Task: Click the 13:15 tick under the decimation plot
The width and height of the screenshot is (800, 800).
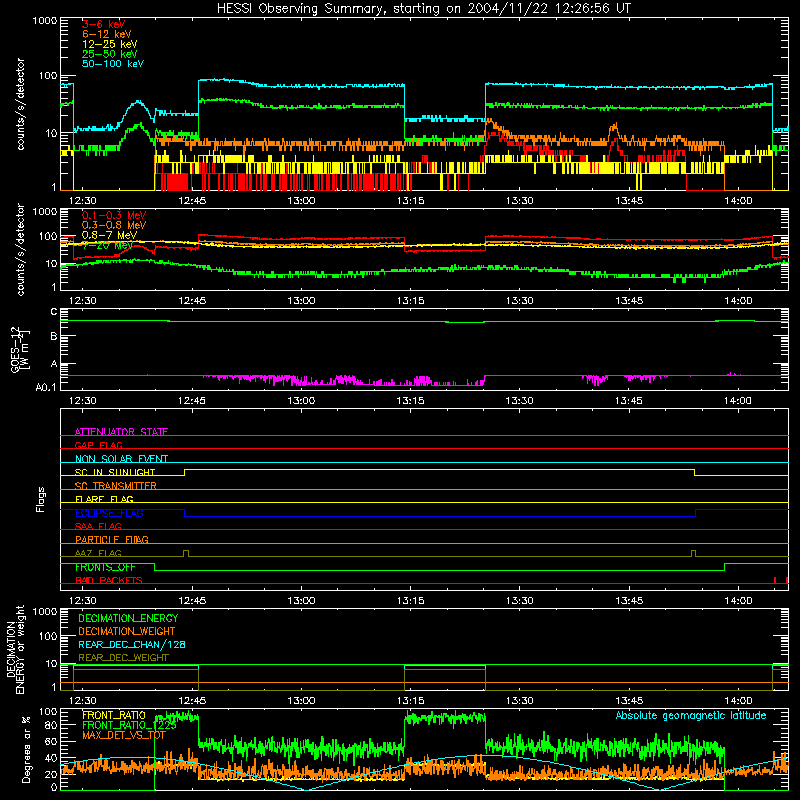Action: [410, 701]
